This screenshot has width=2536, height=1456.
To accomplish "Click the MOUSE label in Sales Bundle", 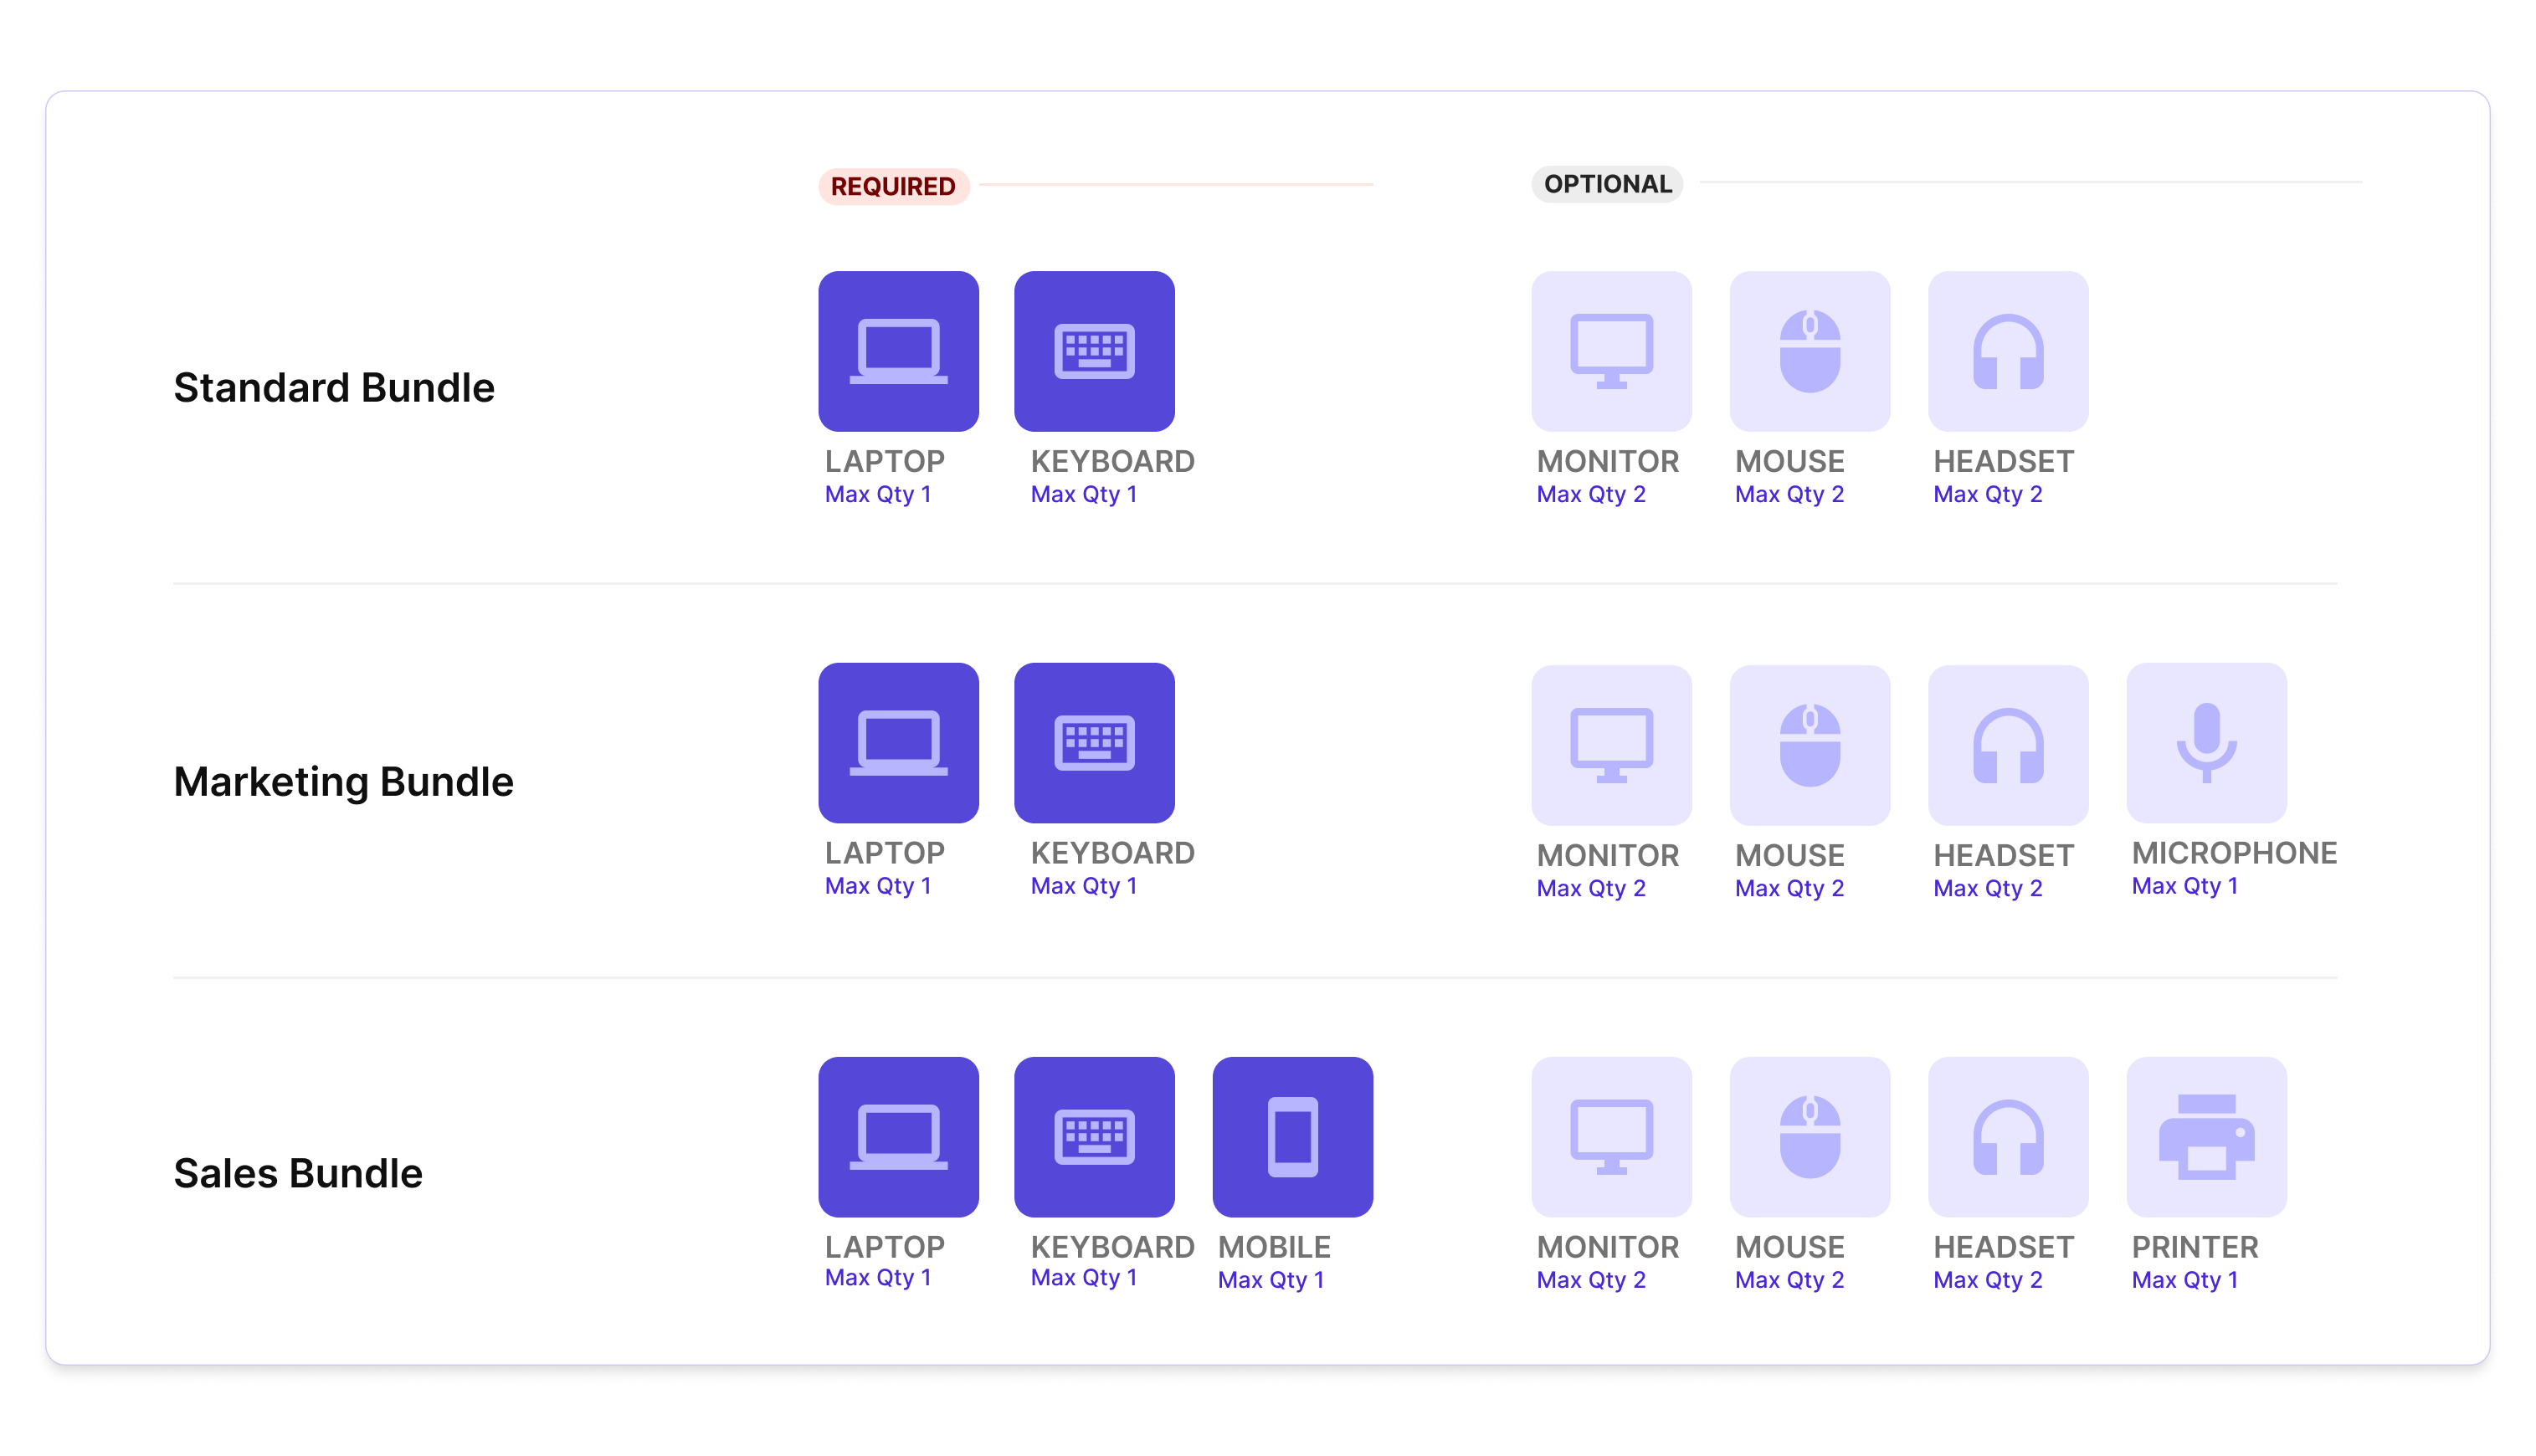I will pyautogui.click(x=1789, y=1248).
